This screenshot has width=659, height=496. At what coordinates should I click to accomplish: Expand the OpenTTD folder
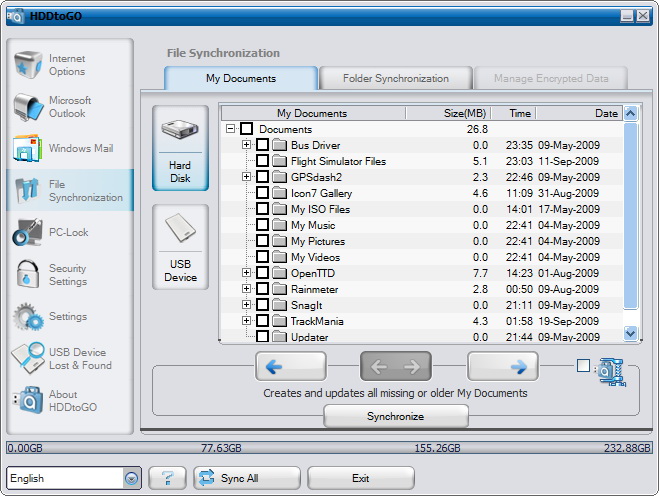[x=246, y=272]
